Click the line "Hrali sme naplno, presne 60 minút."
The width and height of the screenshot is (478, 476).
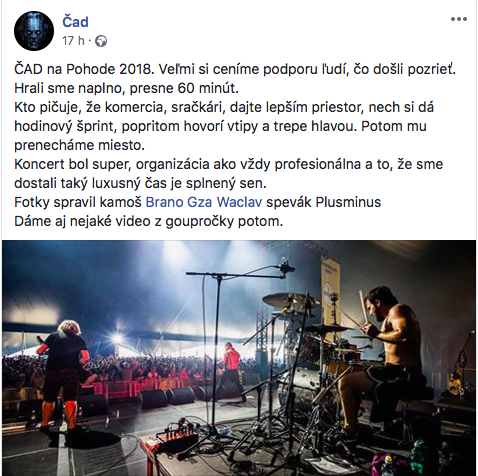tap(127, 88)
